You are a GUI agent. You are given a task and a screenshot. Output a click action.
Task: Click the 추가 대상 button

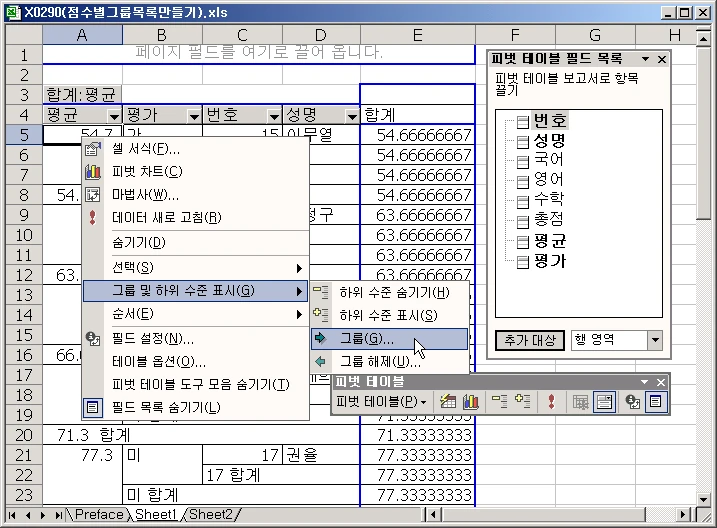click(x=530, y=340)
